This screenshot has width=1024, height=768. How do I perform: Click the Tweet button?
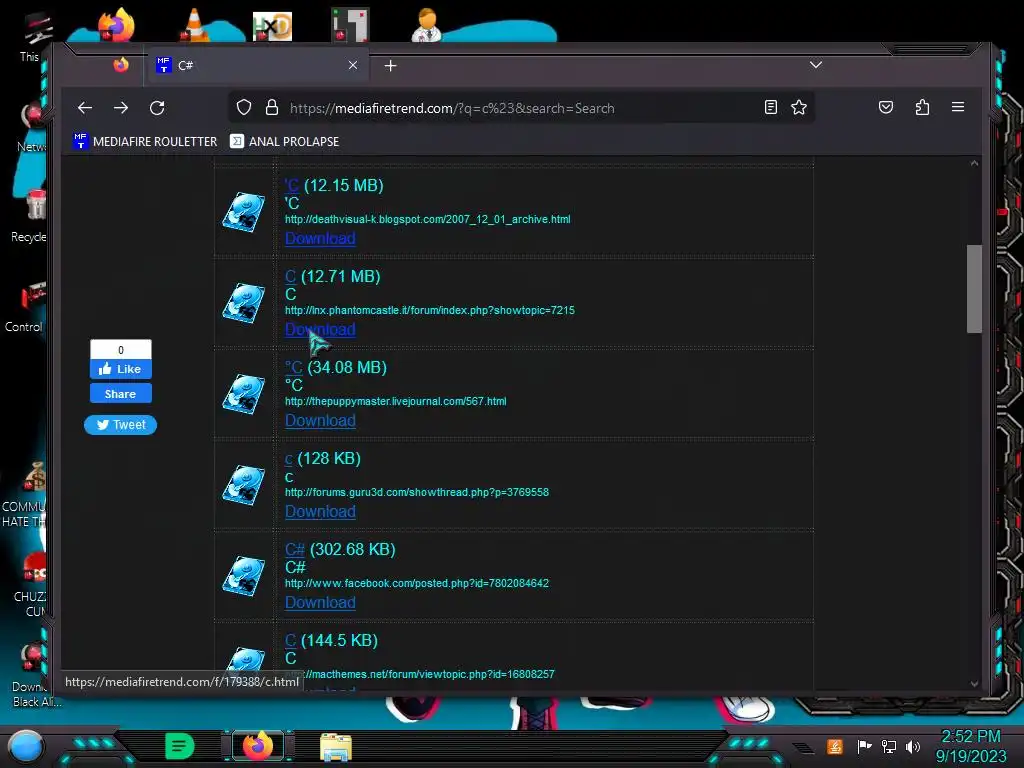point(121,424)
